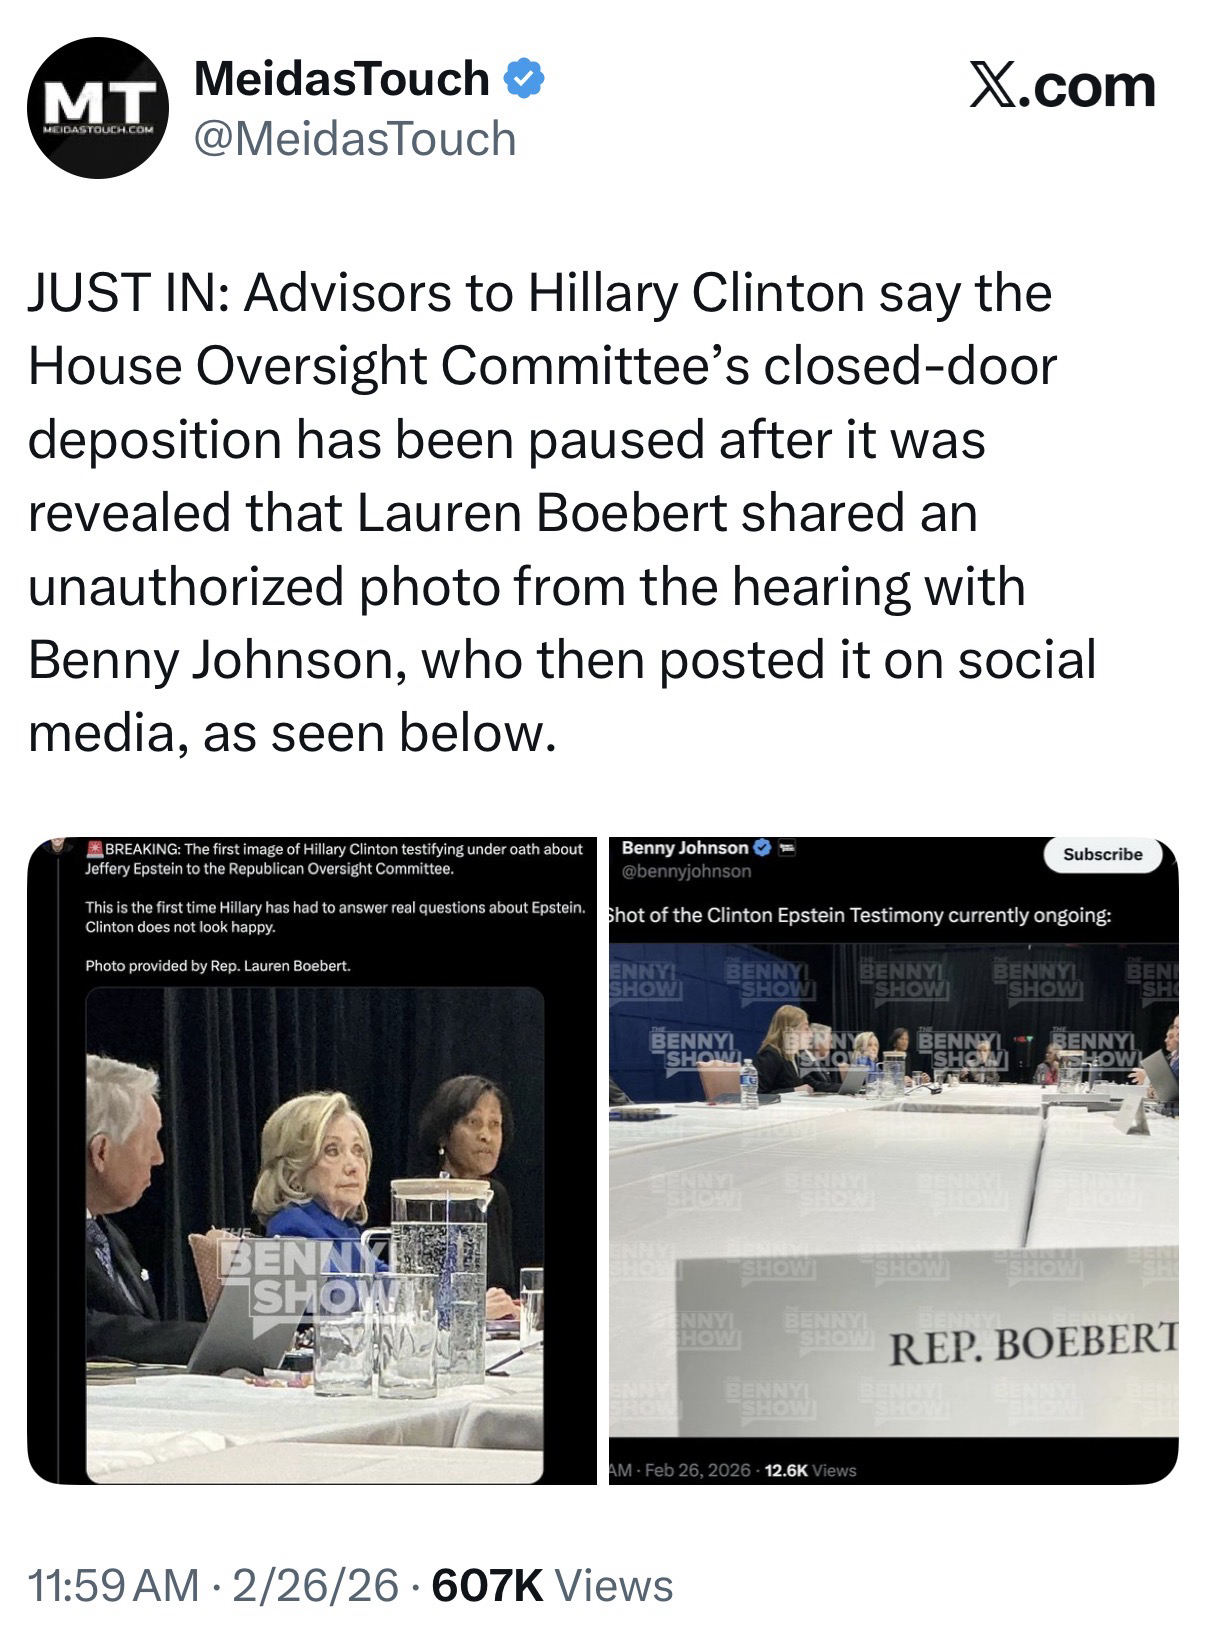1206x1639 pixels.
Task: Open the 607K Views count
Action: pyautogui.click(x=552, y=1586)
